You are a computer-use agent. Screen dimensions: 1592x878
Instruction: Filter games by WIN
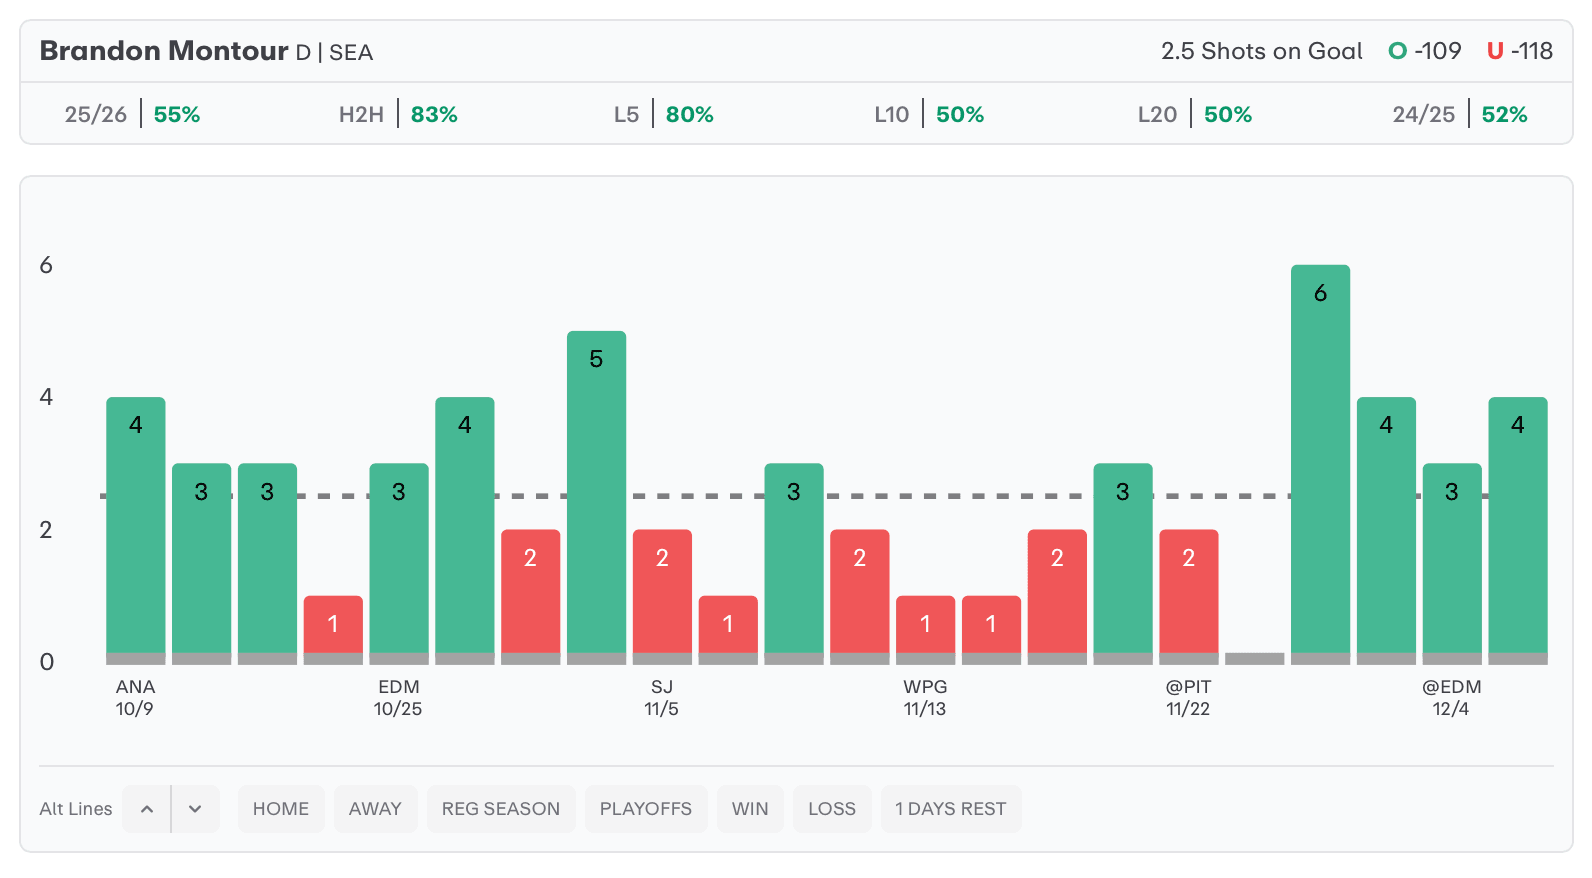(750, 809)
